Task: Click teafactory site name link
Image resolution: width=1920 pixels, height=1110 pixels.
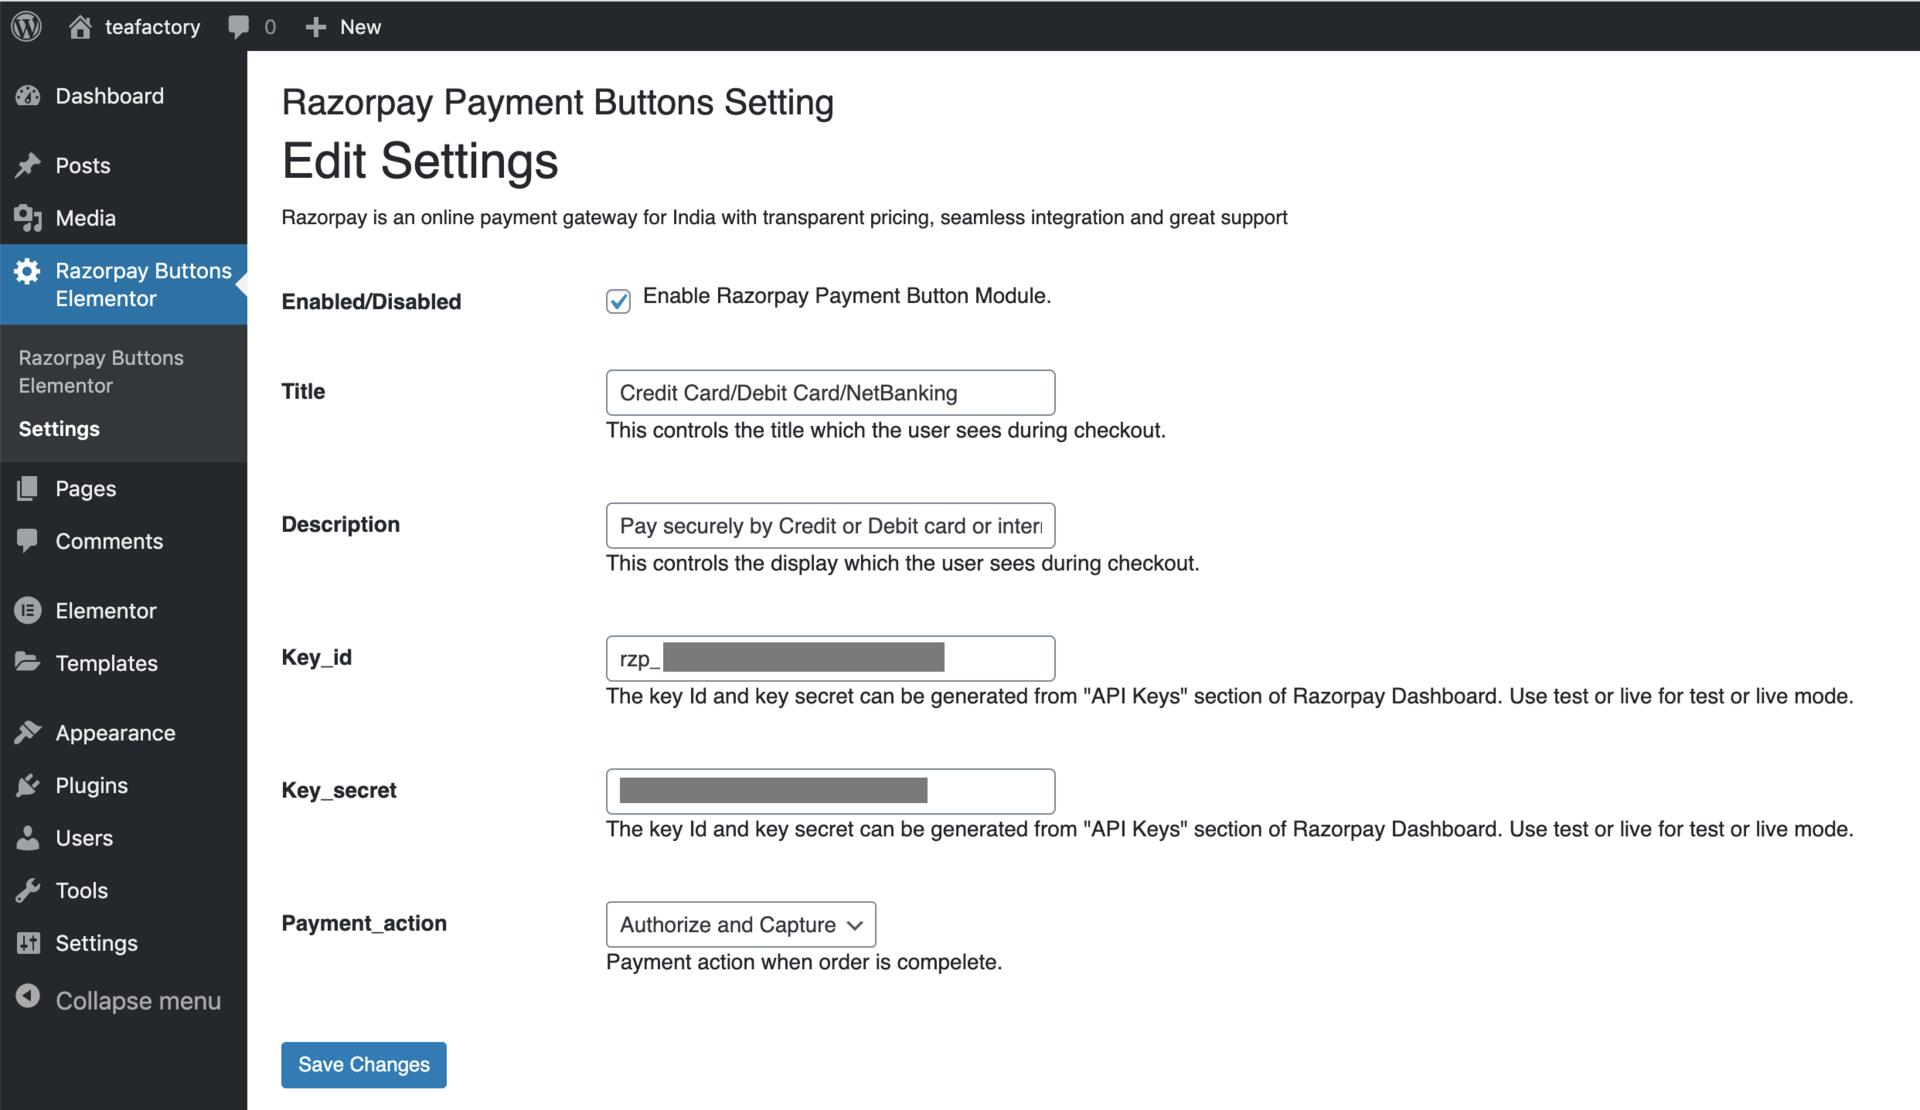Action: 152,27
